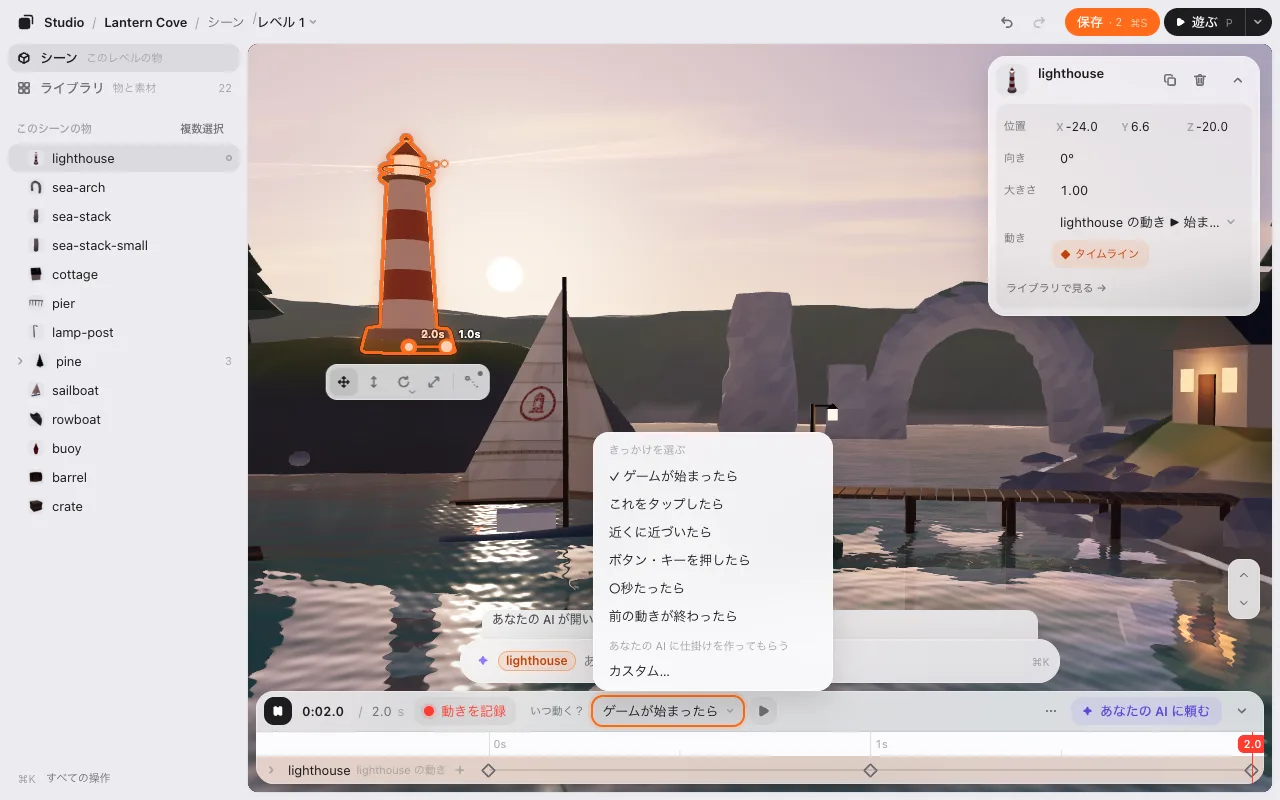Select the motion path tool
Screen dimensions: 1280x800
pos(472,381)
